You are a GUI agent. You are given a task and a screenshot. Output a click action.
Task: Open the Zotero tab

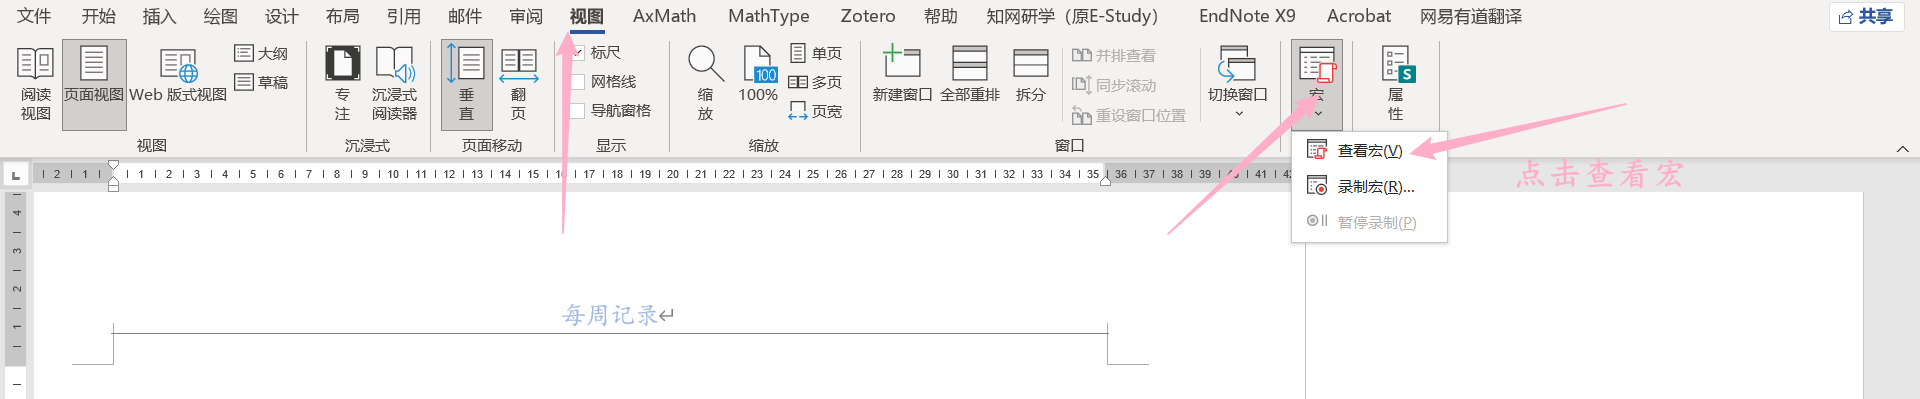click(867, 16)
